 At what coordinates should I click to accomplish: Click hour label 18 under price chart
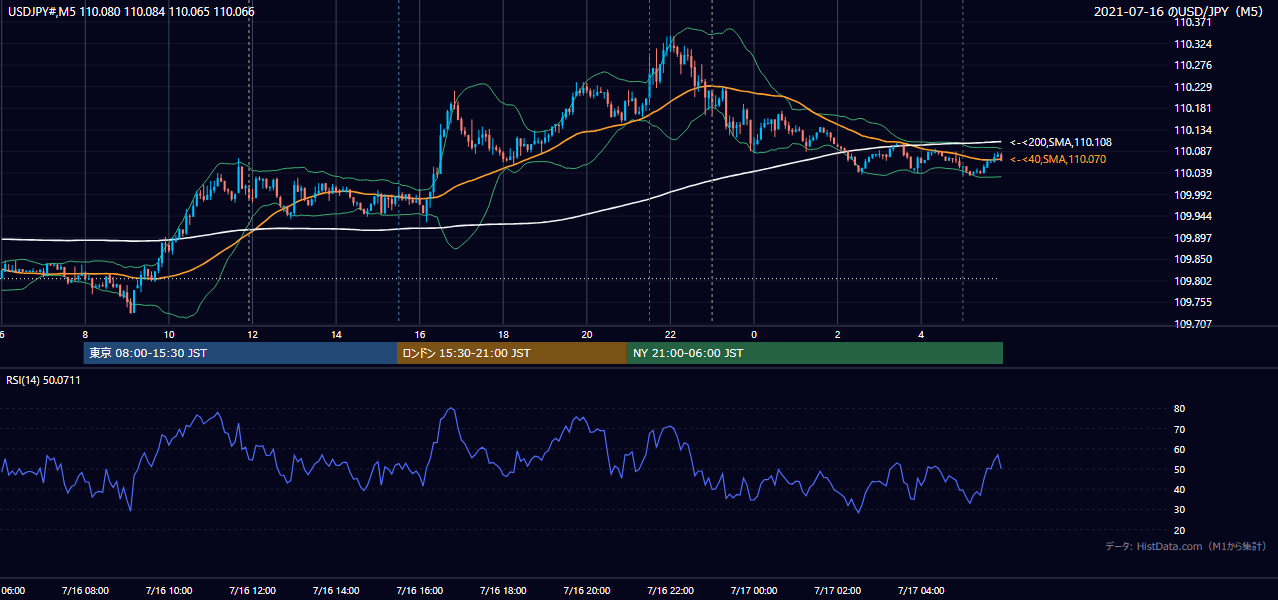click(503, 335)
